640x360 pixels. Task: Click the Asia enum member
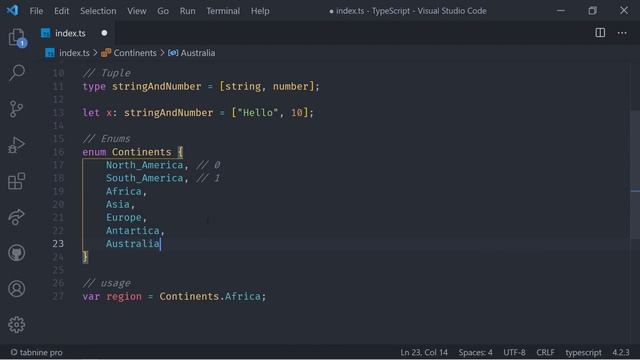pos(118,204)
